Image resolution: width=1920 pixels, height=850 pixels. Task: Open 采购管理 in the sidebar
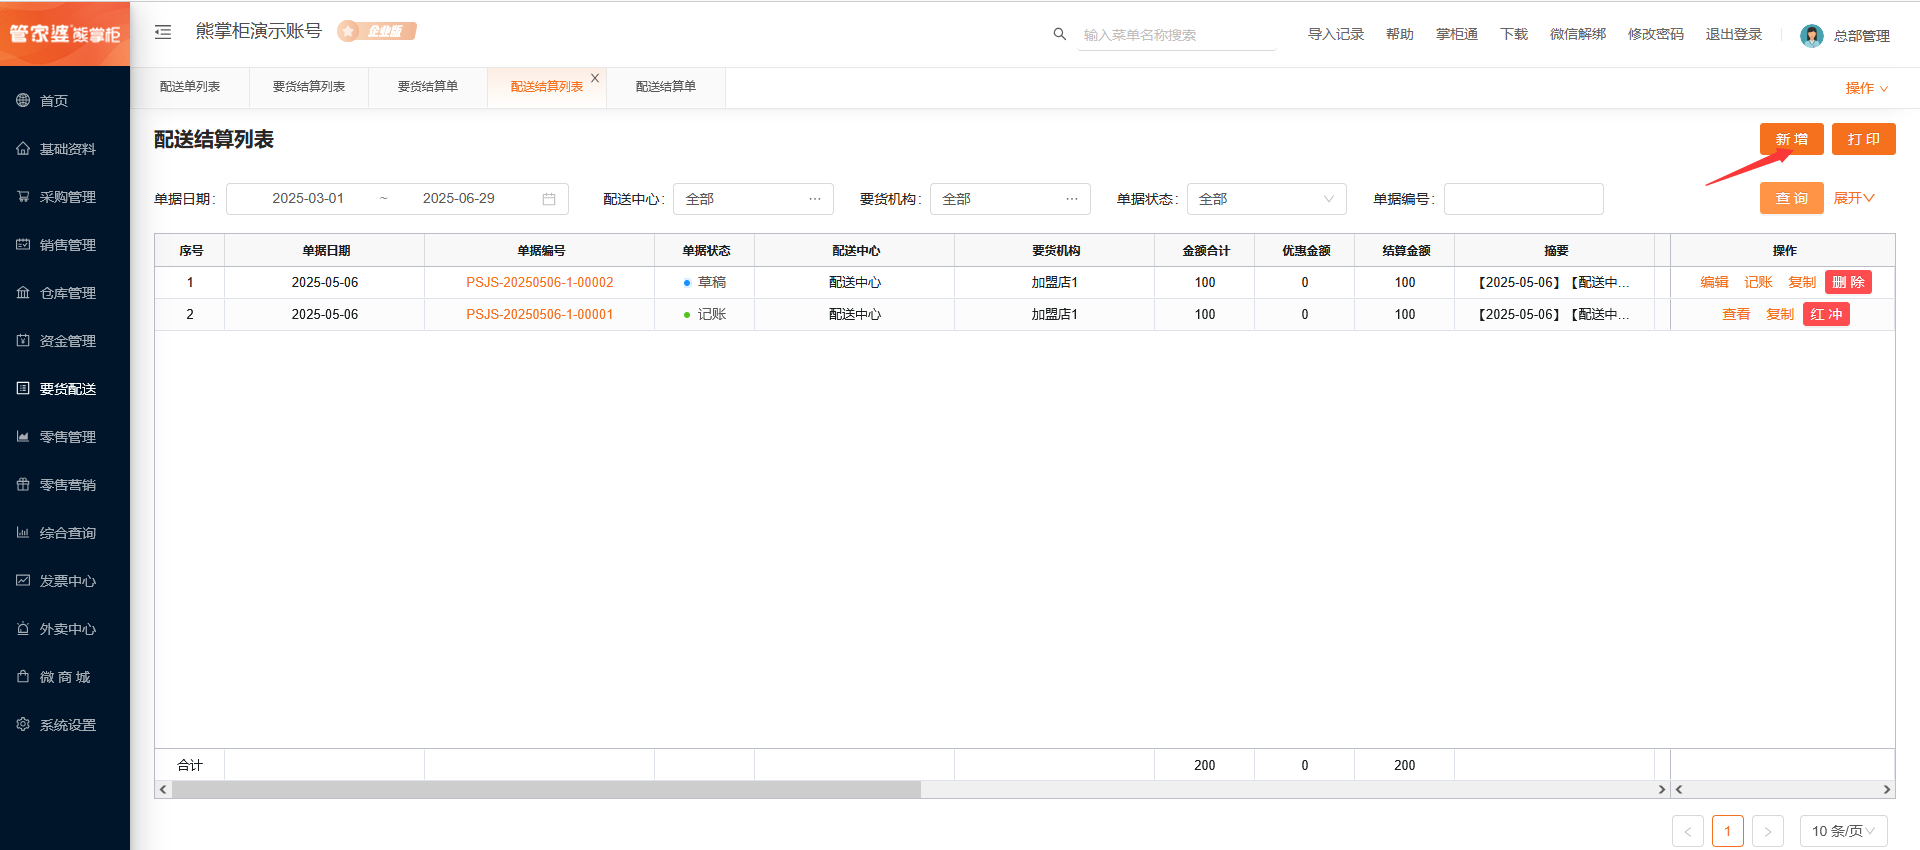point(65,196)
